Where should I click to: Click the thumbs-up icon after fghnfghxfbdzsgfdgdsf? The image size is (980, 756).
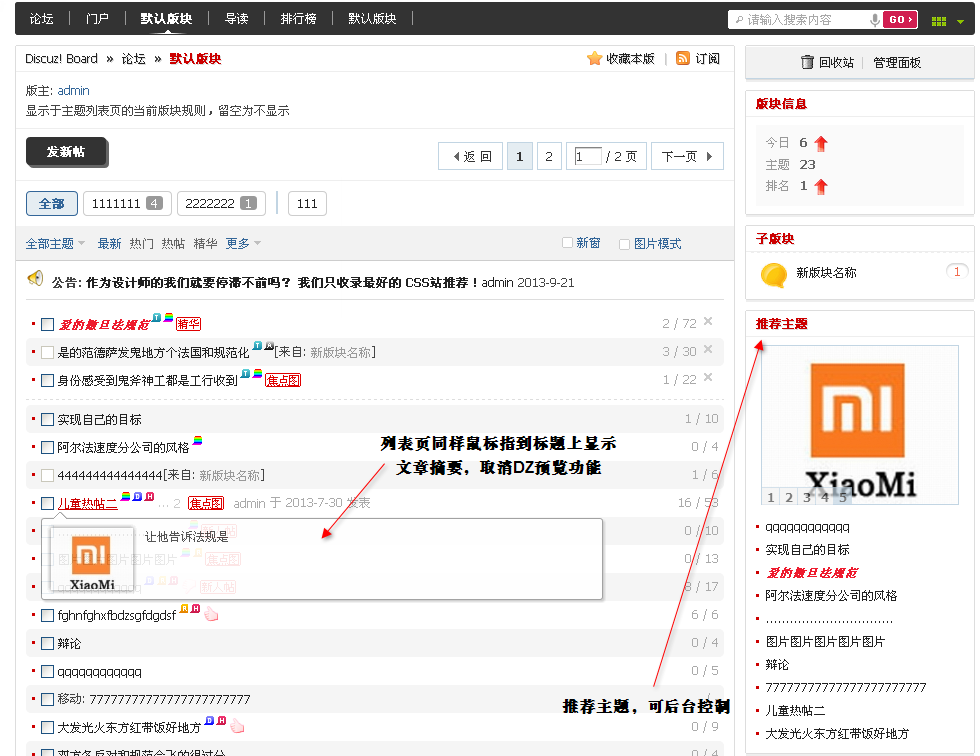(211, 614)
